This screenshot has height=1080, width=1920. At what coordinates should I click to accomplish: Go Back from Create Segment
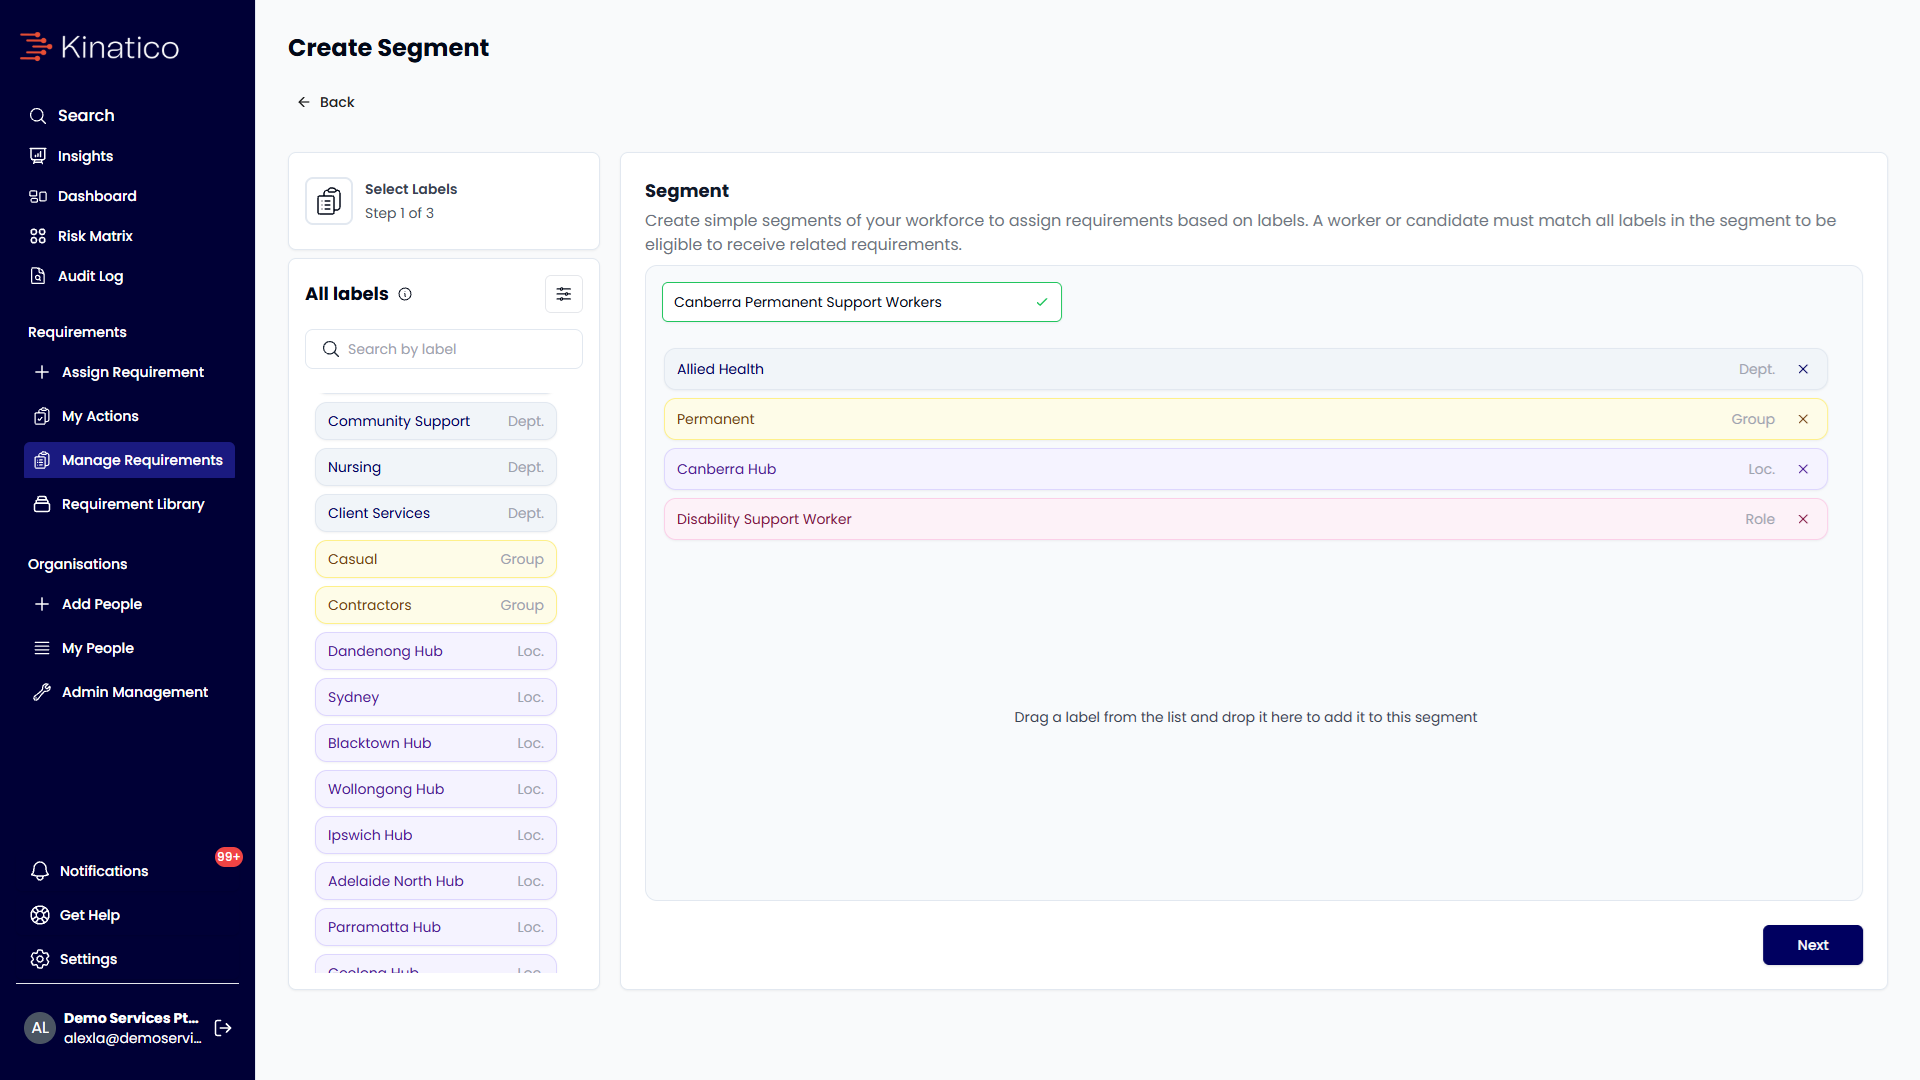tap(326, 102)
